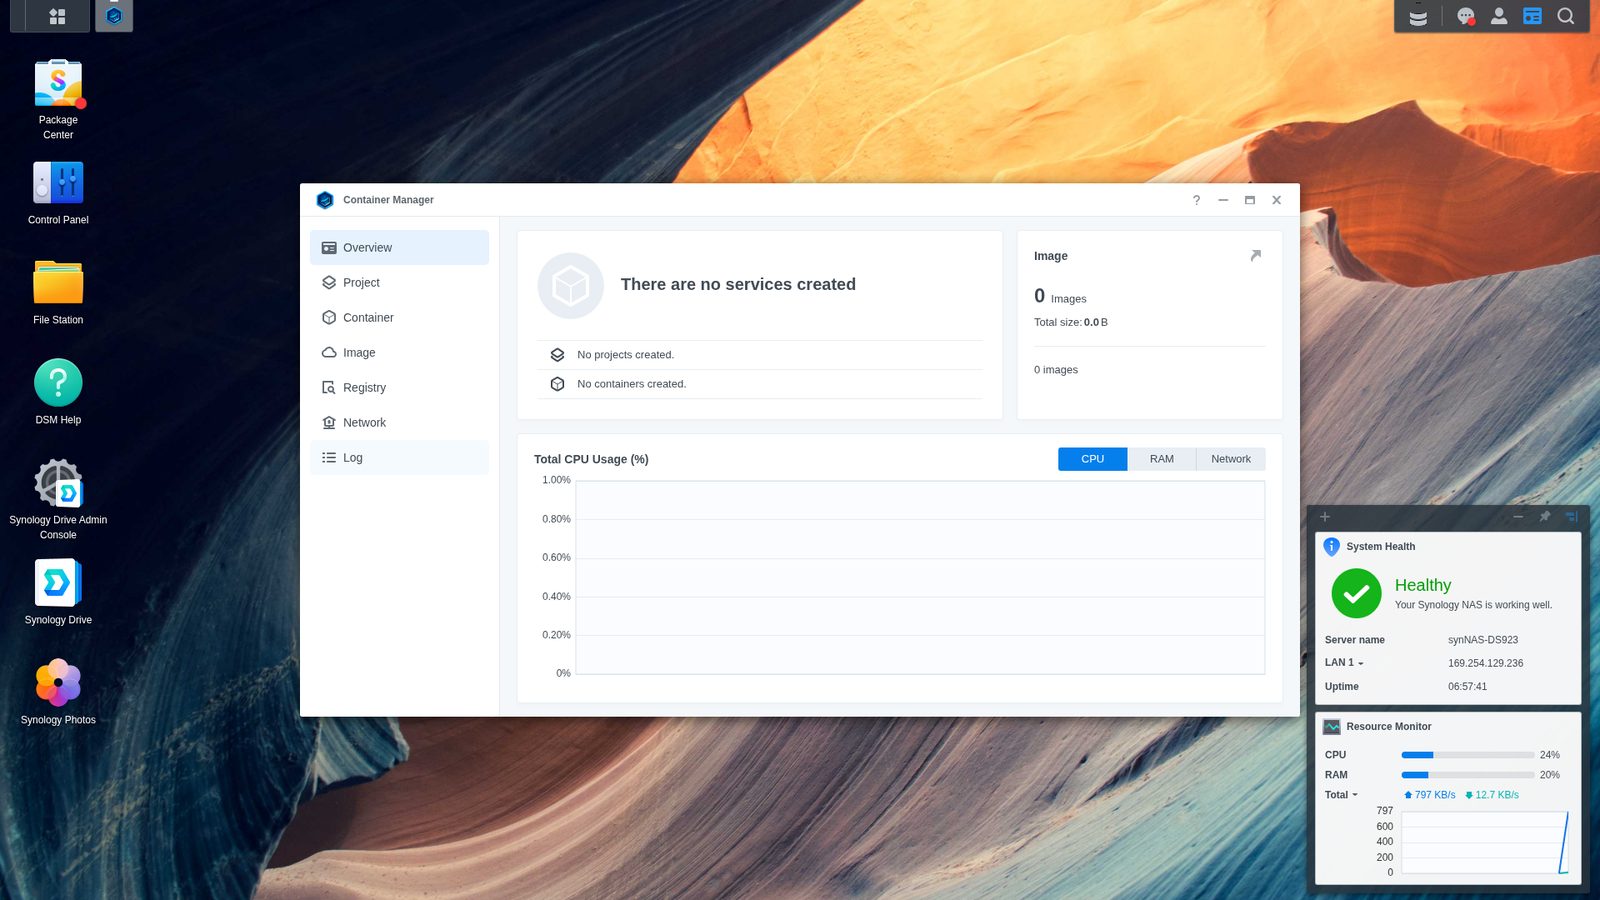Click 'Total size: 0.0 B' text
This screenshot has height=900, width=1600.
(x=1071, y=322)
